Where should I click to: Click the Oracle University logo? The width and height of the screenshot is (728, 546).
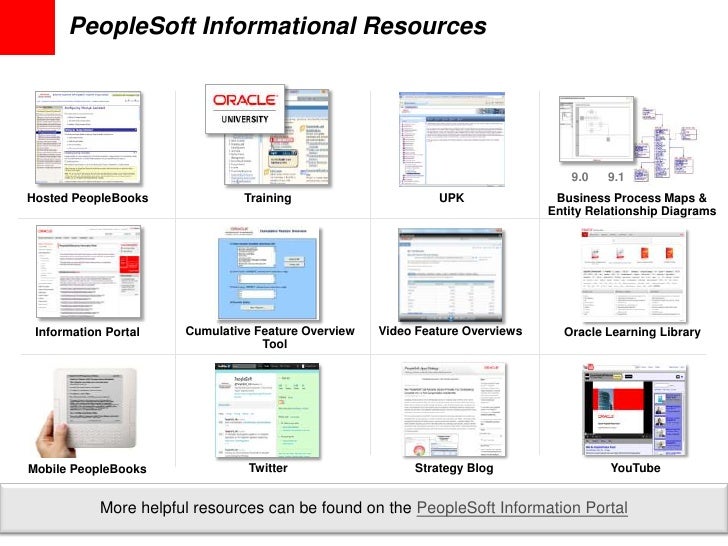(x=245, y=110)
